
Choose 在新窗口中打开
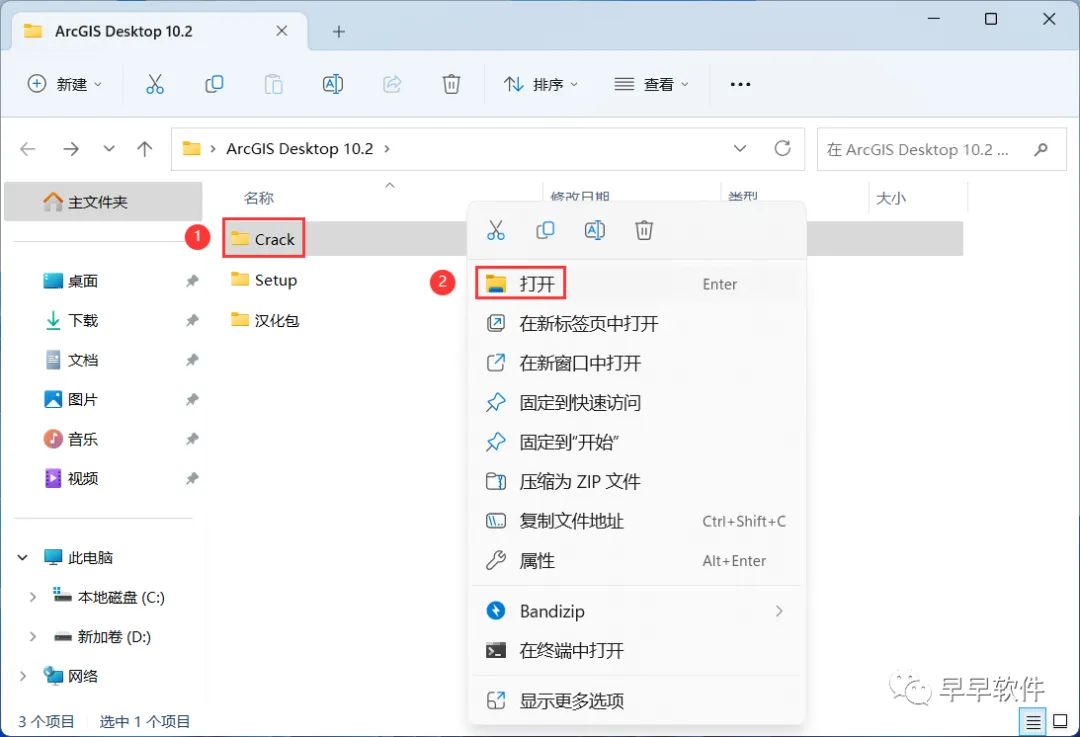click(637, 363)
